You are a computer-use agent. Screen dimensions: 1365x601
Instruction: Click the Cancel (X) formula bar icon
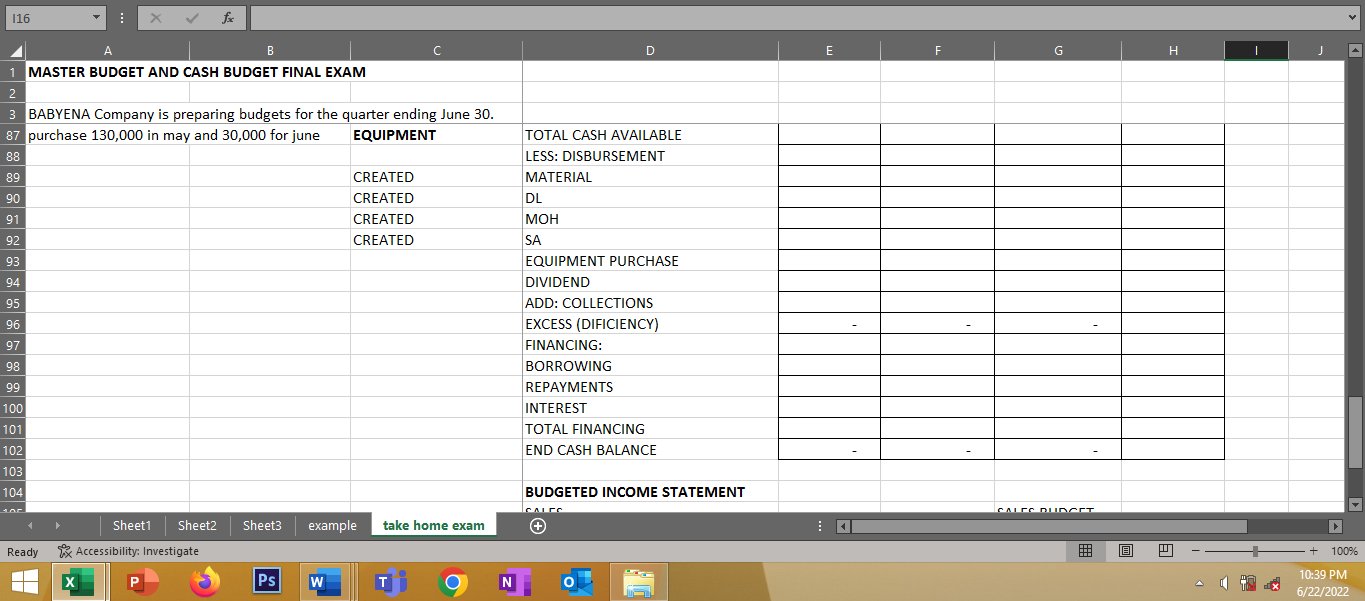pyautogui.click(x=158, y=18)
